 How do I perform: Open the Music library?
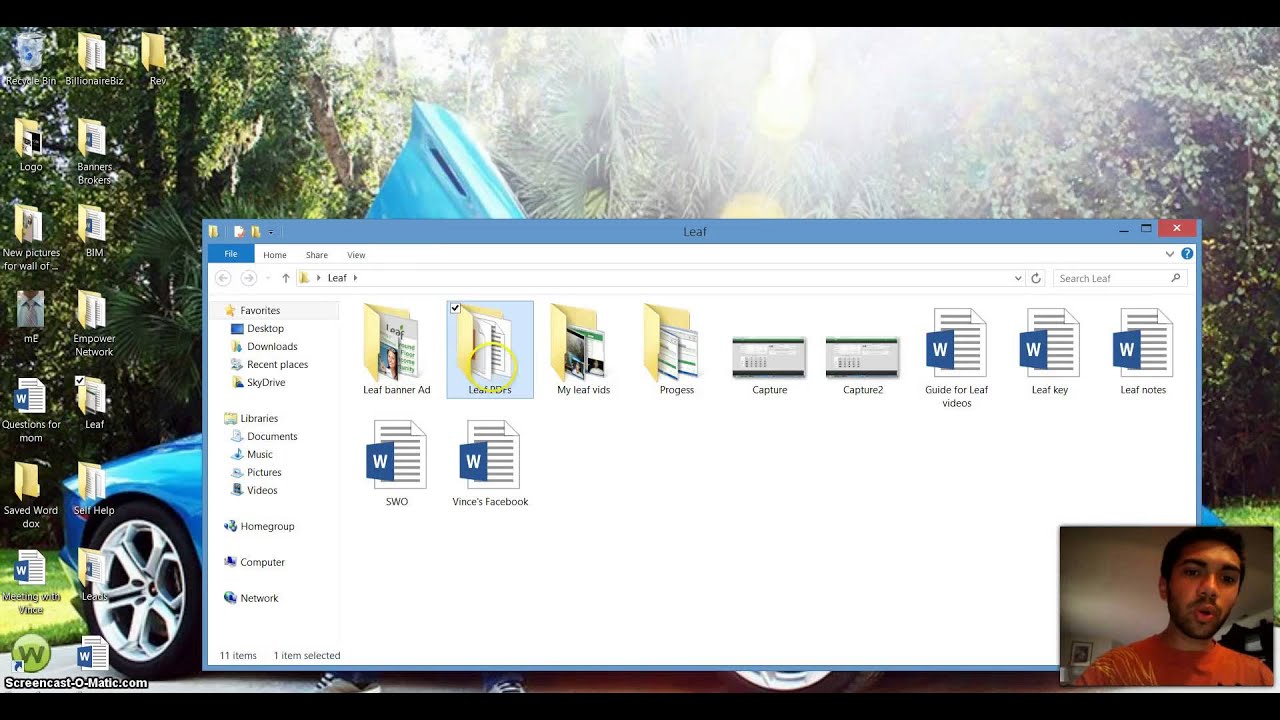point(259,455)
